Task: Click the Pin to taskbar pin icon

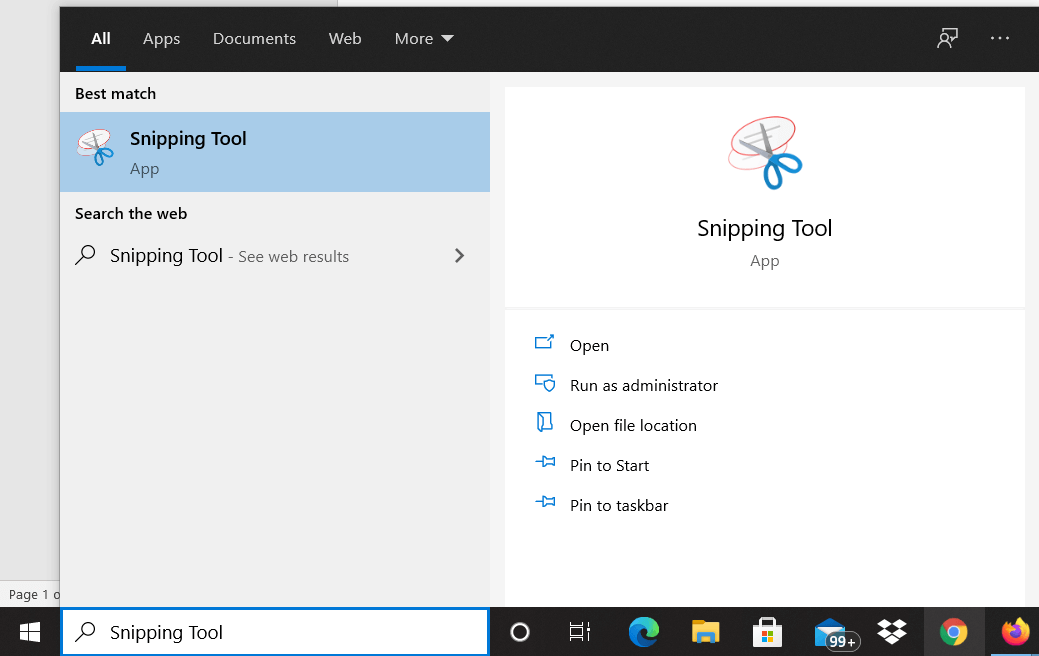Action: click(x=545, y=502)
